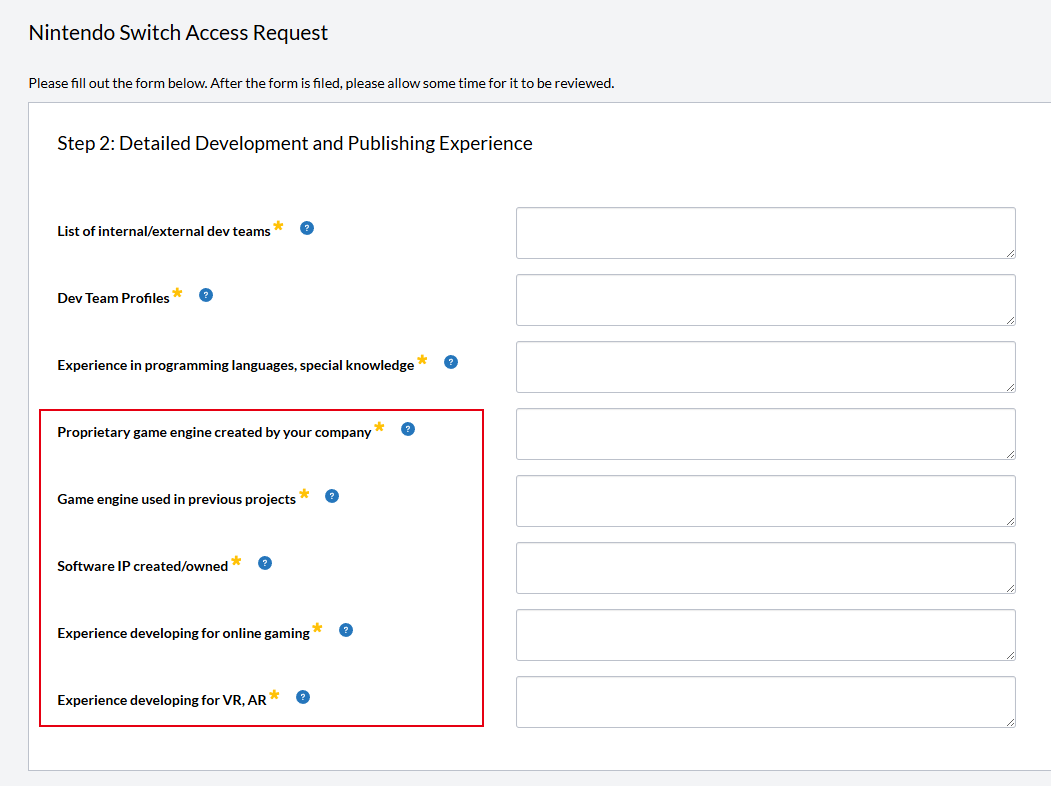Viewport: 1051px width, 786px height.
Task: Open help icon for online gaming experience
Action: pos(346,631)
